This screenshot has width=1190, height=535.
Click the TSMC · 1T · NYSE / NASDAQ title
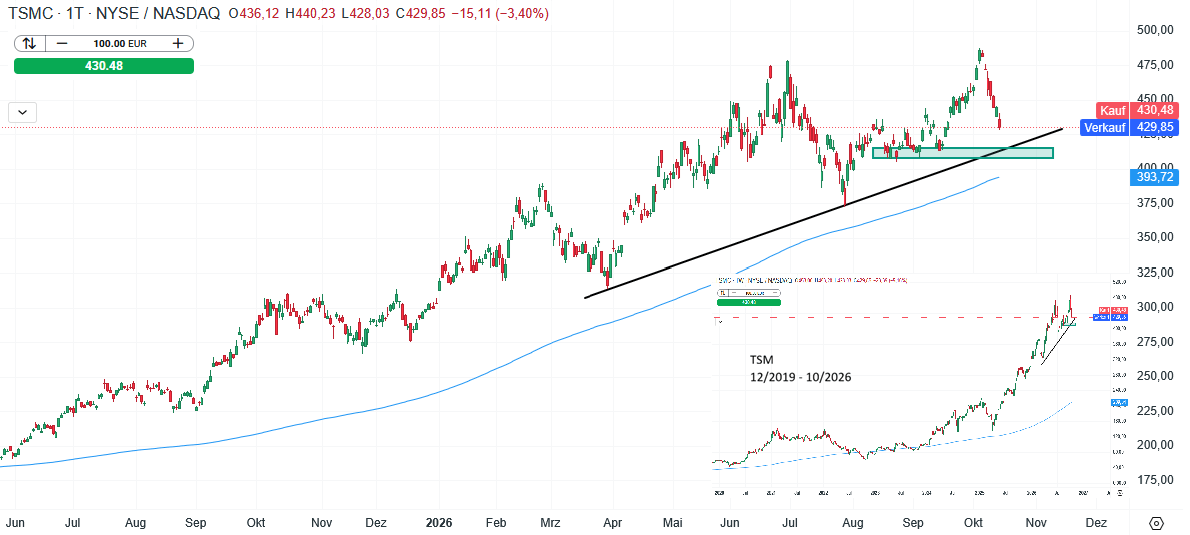[x=113, y=14]
